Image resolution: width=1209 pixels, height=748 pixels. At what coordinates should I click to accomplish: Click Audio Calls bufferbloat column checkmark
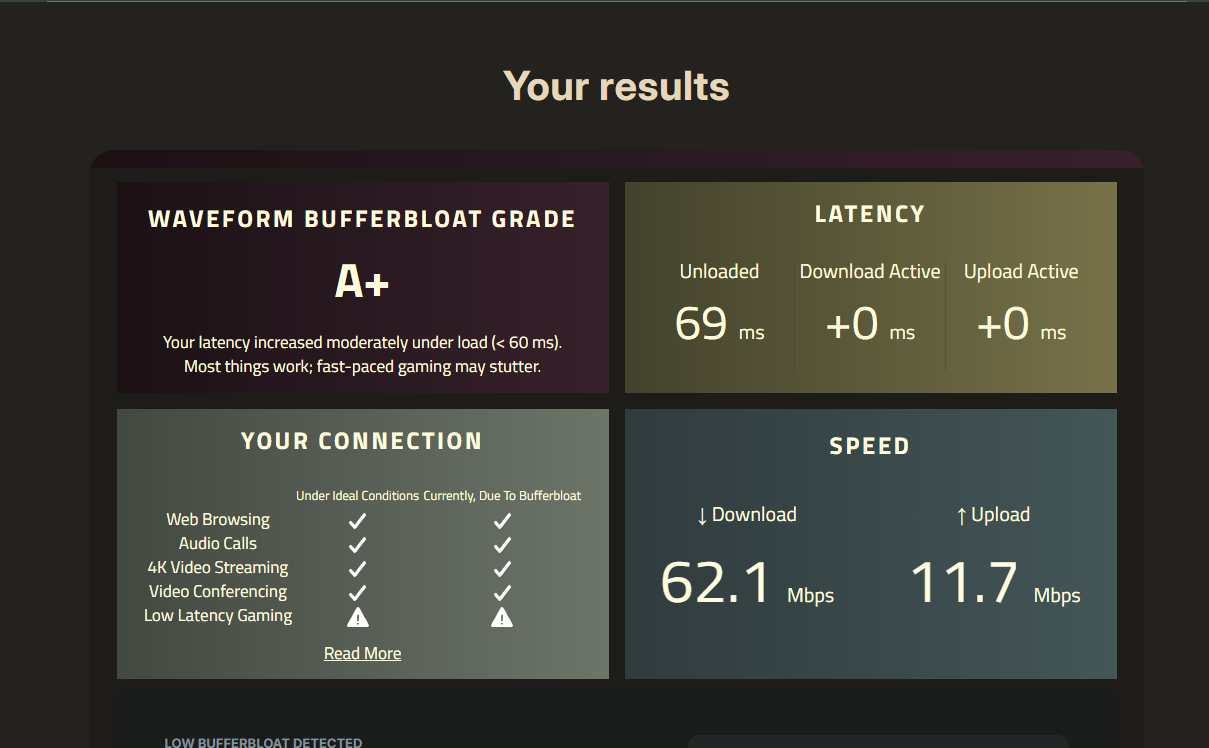pos(502,544)
